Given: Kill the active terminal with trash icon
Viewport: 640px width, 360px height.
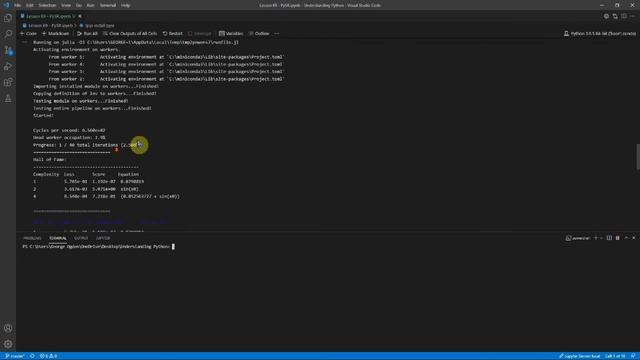Looking at the screenshot, I should [618, 238].
